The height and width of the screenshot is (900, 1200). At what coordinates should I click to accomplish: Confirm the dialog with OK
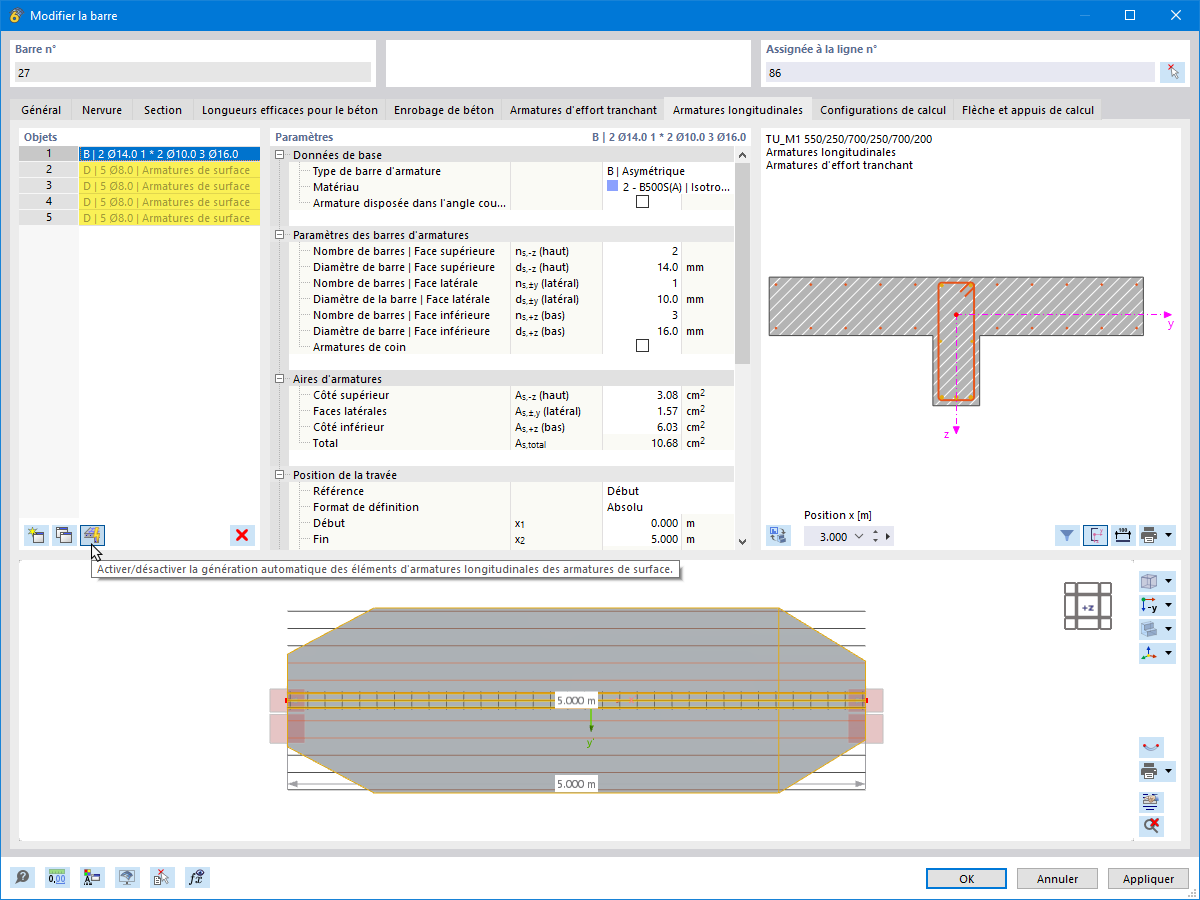click(x=966, y=878)
